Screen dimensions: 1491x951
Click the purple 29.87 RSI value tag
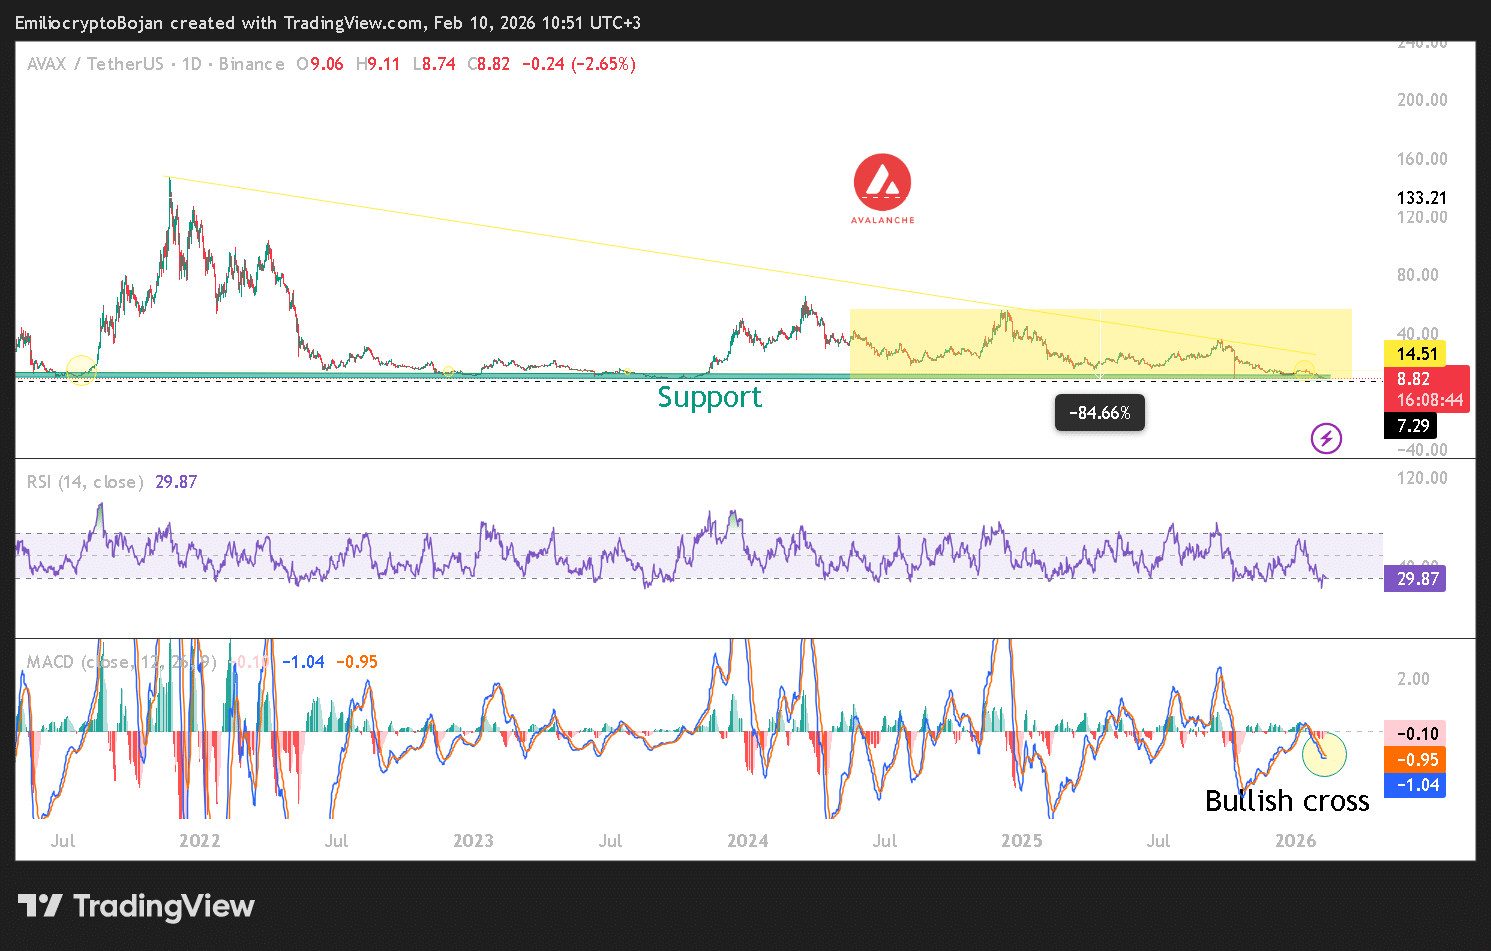1414,579
